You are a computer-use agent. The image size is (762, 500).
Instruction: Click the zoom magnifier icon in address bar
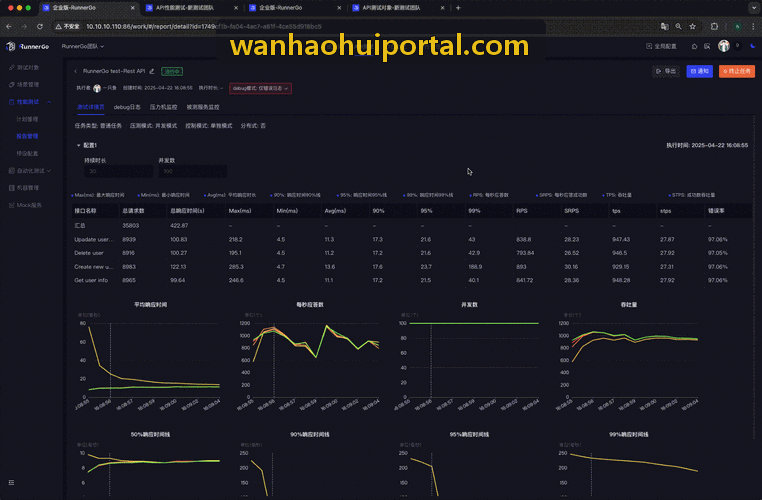tap(678, 26)
